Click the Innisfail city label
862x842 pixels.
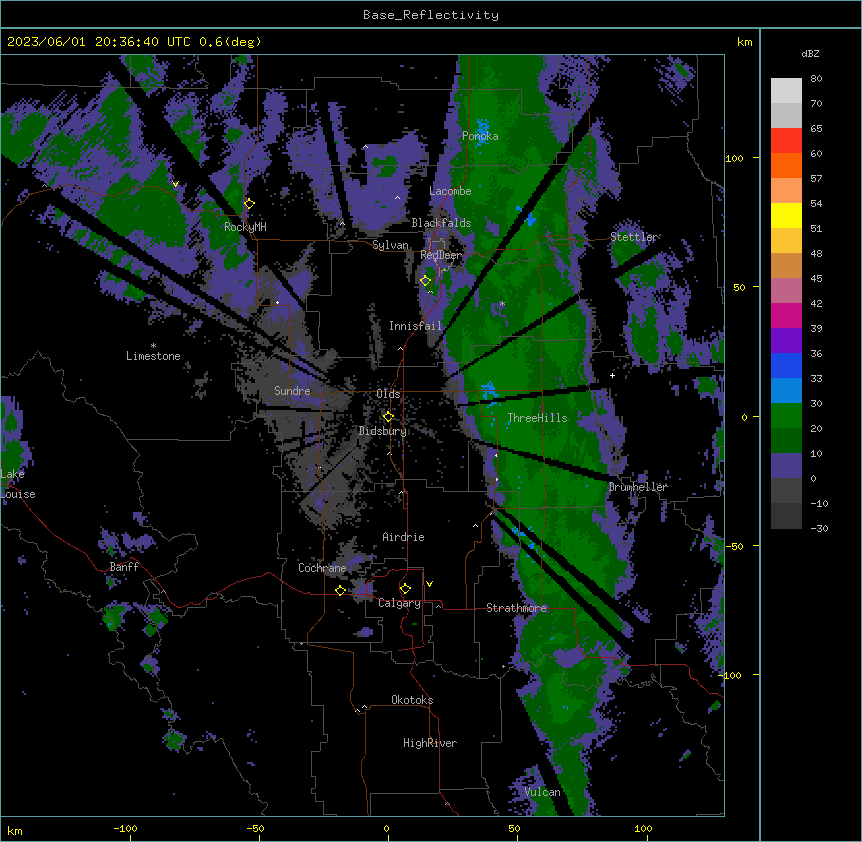coord(415,326)
